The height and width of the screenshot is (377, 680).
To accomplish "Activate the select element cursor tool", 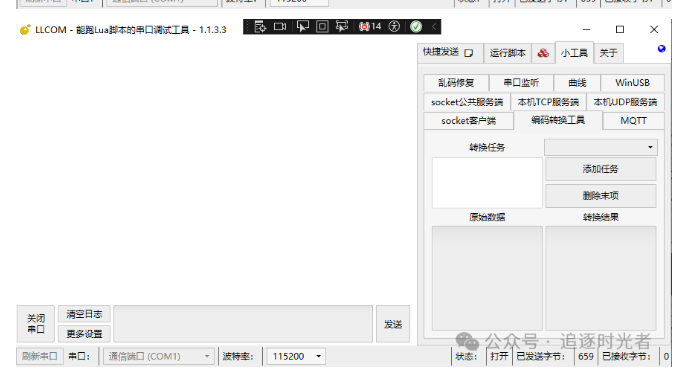I will [x=303, y=26].
